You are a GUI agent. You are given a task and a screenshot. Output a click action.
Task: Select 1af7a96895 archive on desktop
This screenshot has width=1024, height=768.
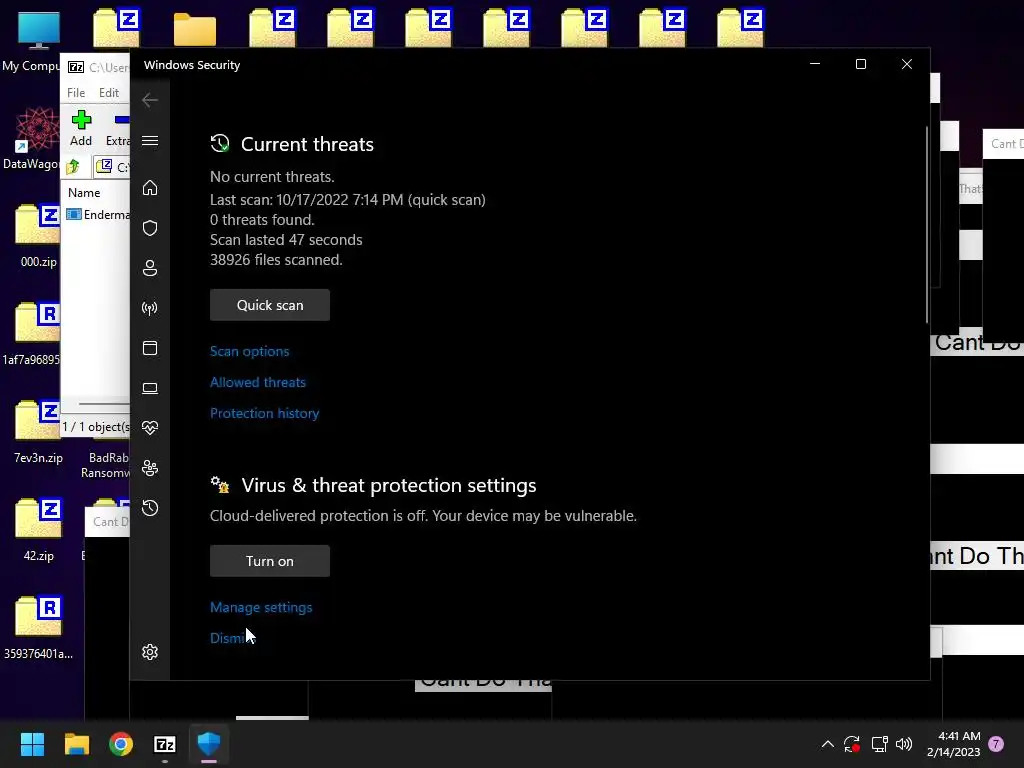point(31,334)
